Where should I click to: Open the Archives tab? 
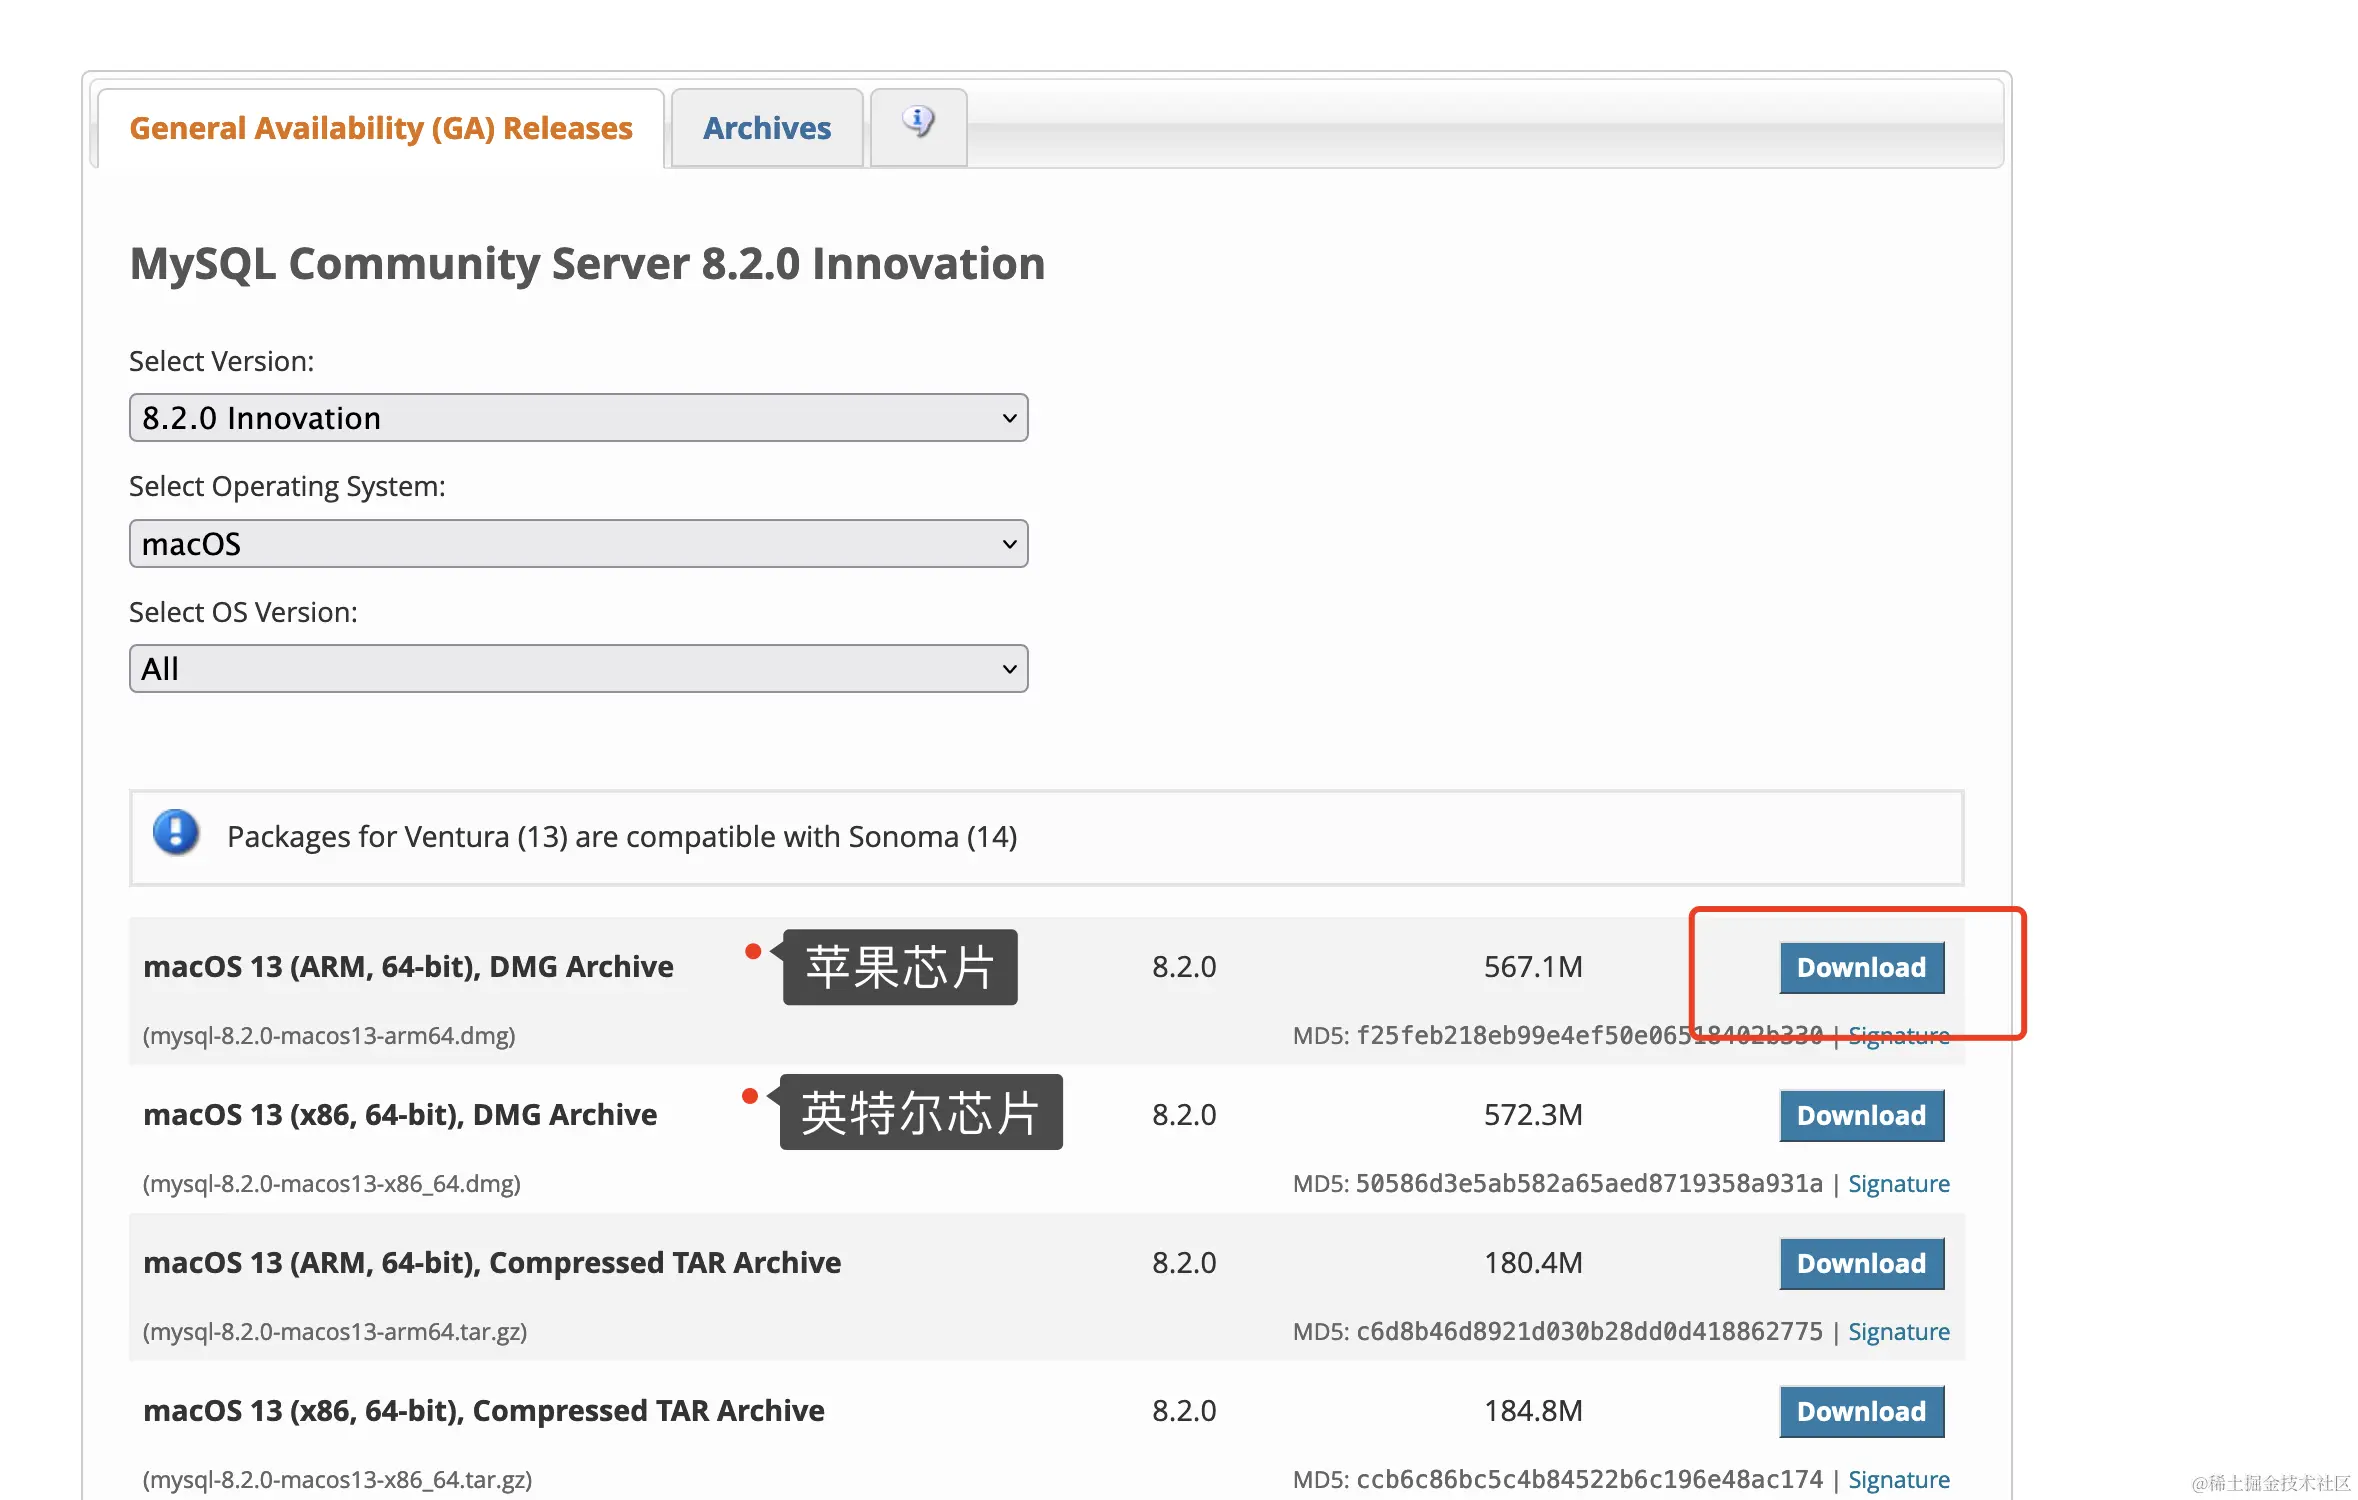click(x=767, y=128)
